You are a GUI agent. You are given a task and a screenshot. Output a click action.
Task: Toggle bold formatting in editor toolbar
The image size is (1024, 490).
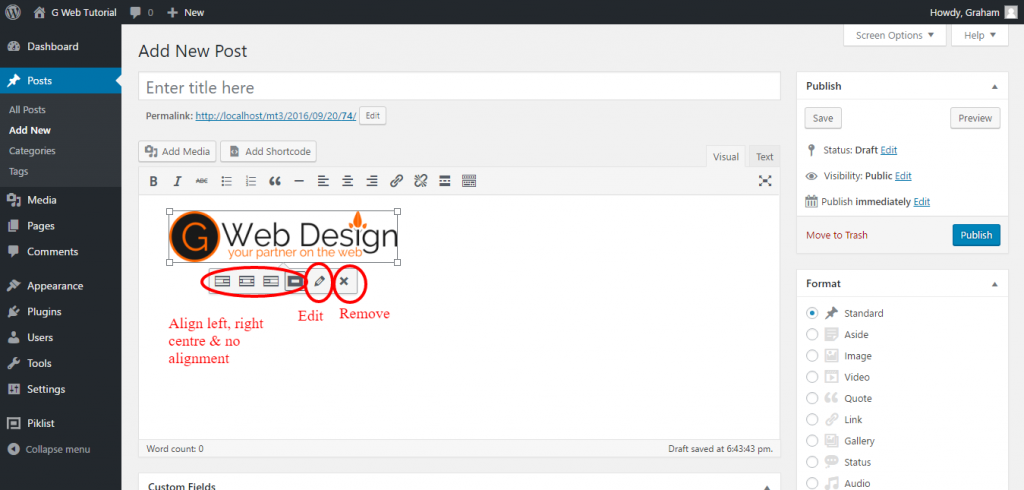153,181
